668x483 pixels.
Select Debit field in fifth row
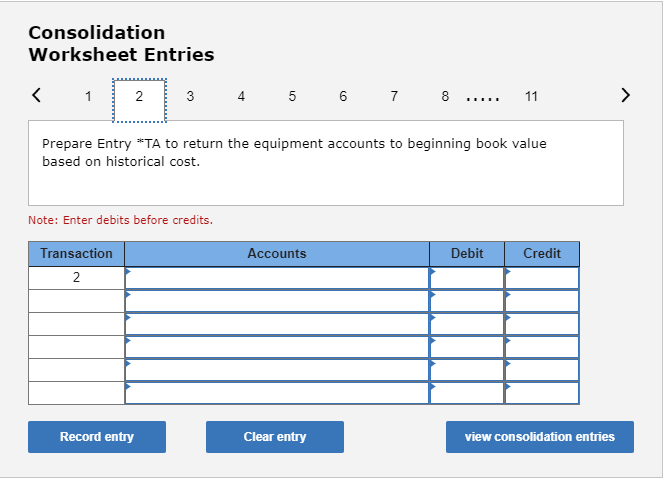[467, 370]
